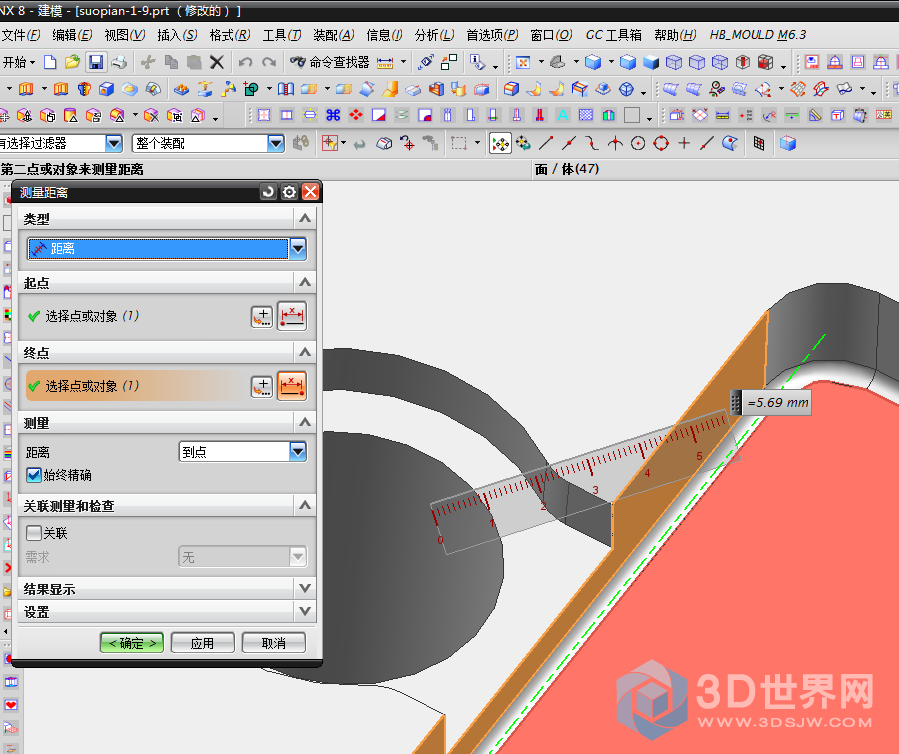Open the 插入(S) menu
Screen dimensions: 899x754
point(177,35)
